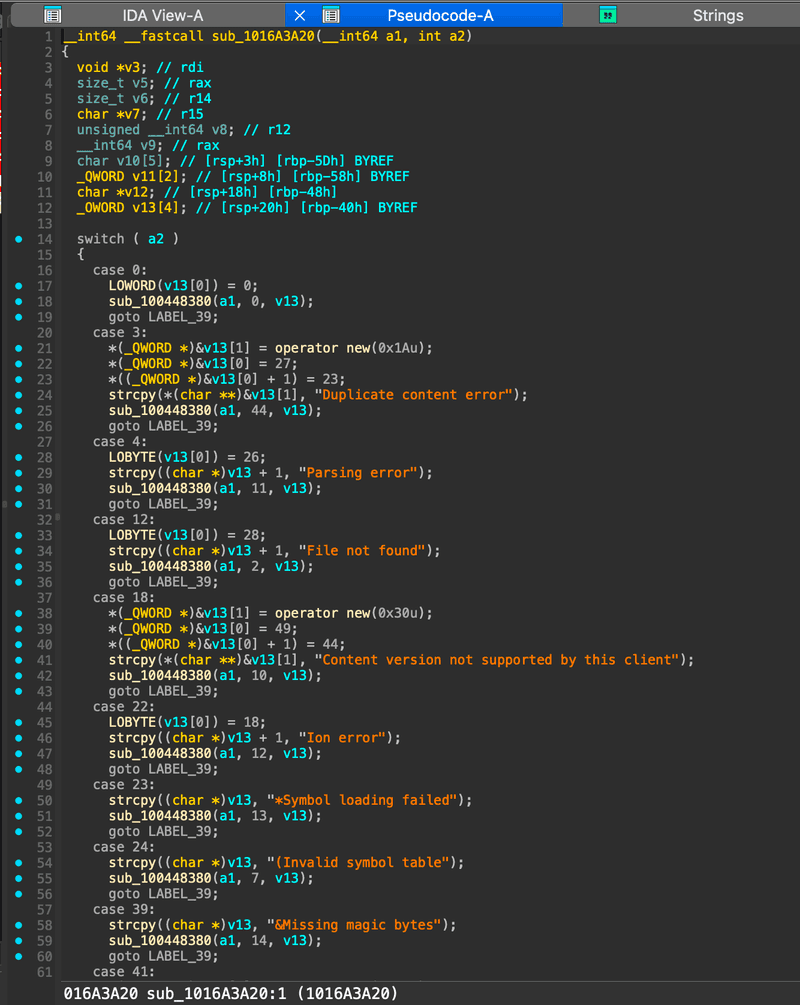
Task: Click "LOWORD(v13[0])" on line 17
Action: pyautogui.click(x=163, y=286)
